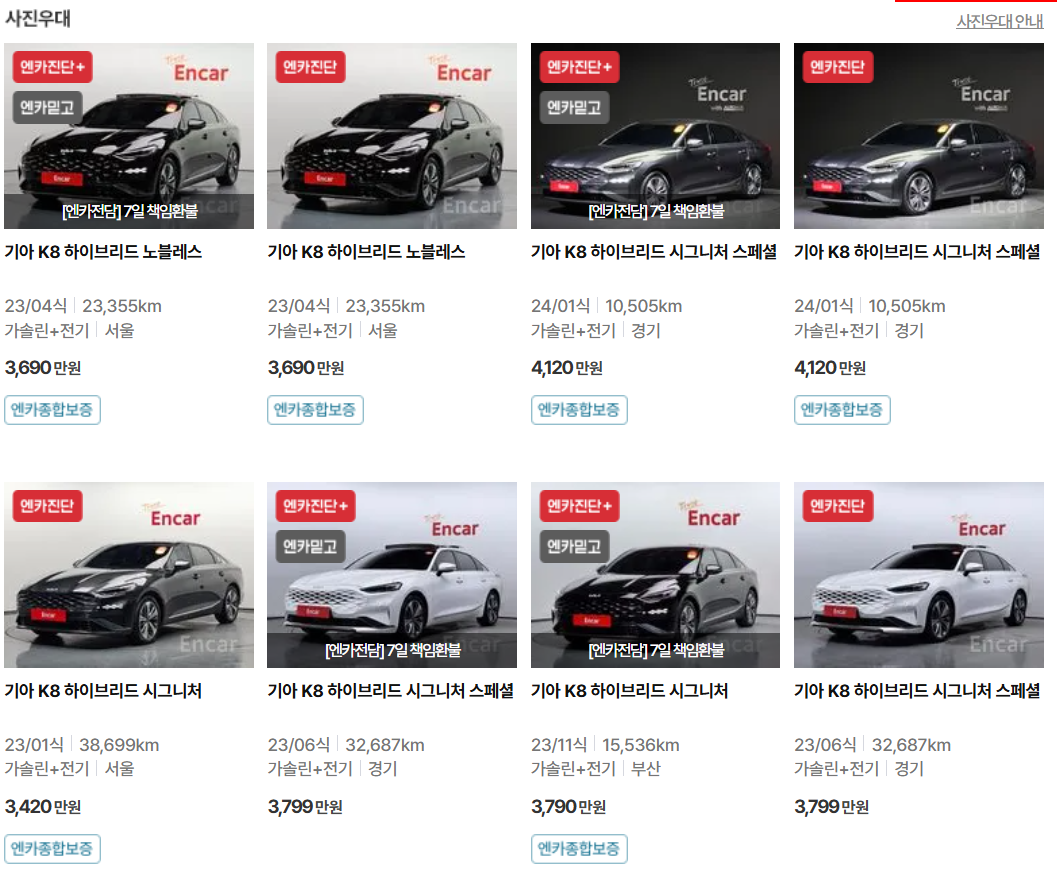Click the 7일 책임환불 banner on the 3,790만원 부산 car
This screenshot has height=874, width=1062.
coord(656,650)
